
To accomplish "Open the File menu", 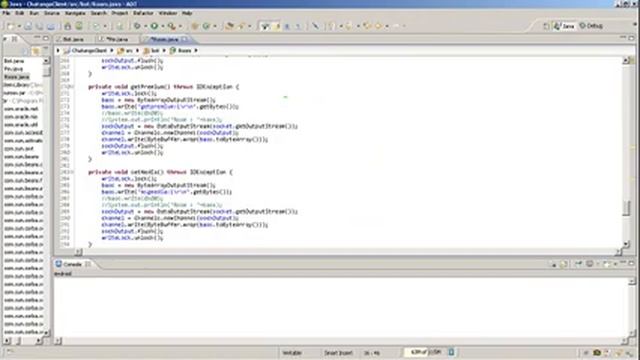I will pos(6,13).
